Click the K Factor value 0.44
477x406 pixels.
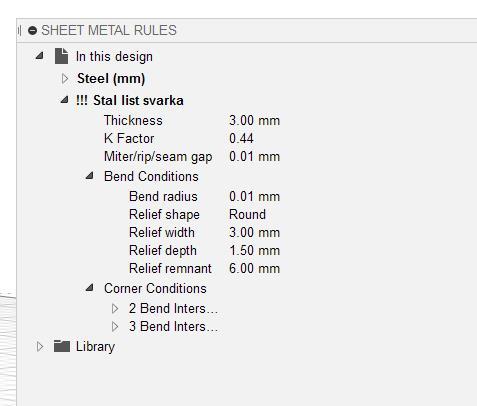[x=241, y=139]
